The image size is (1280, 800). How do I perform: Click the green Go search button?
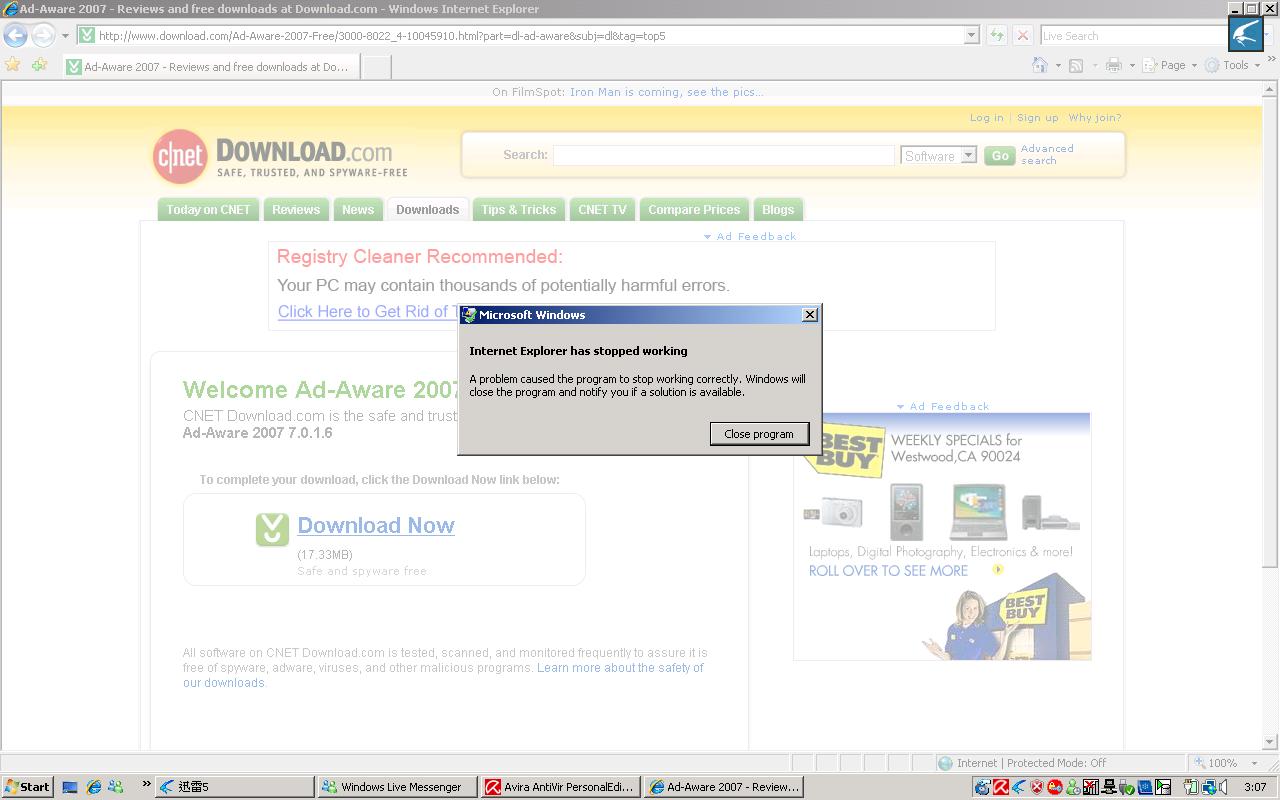(x=999, y=156)
